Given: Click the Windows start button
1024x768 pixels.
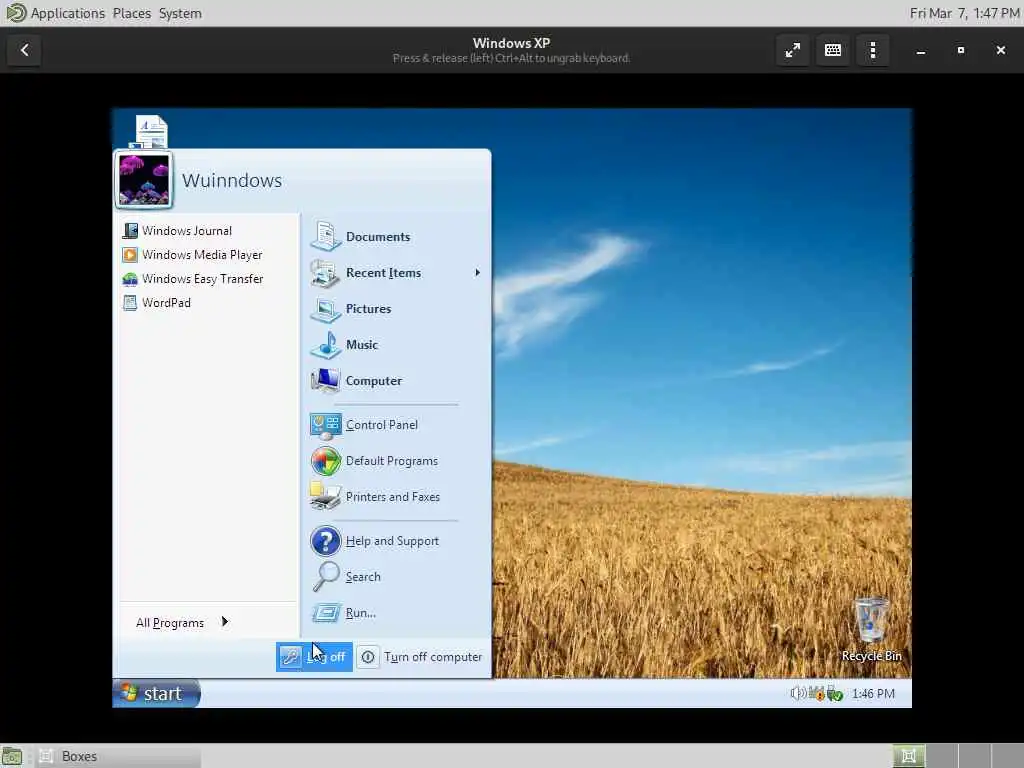Looking at the screenshot, I should (156, 693).
